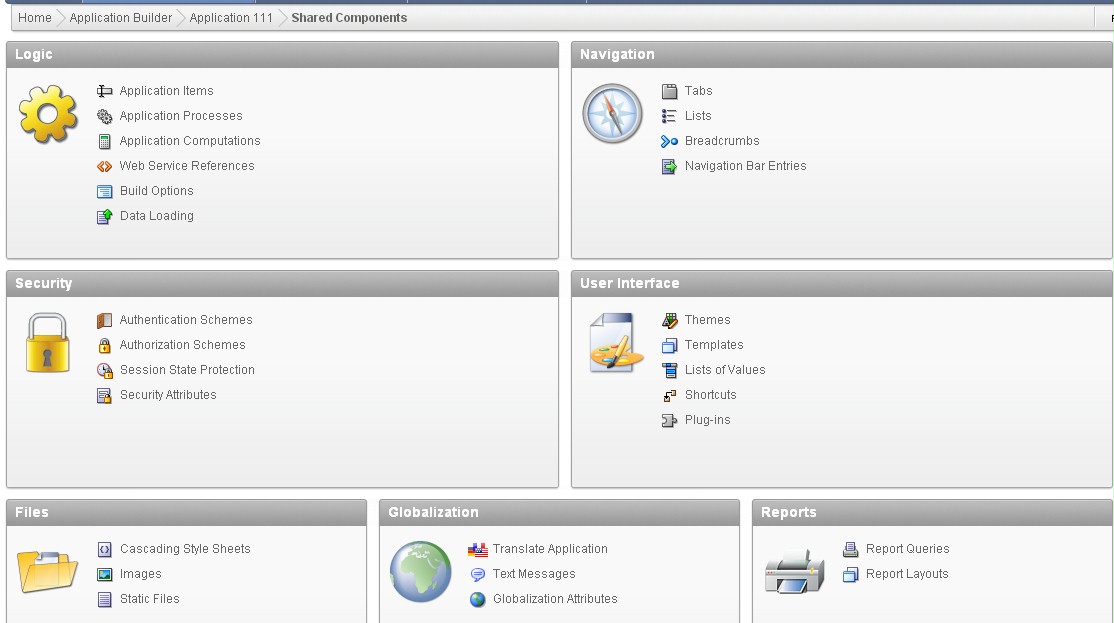The width and height of the screenshot is (1114, 623).
Task: Go to Application Builder breadcrumb
Action: click(121, 18)
